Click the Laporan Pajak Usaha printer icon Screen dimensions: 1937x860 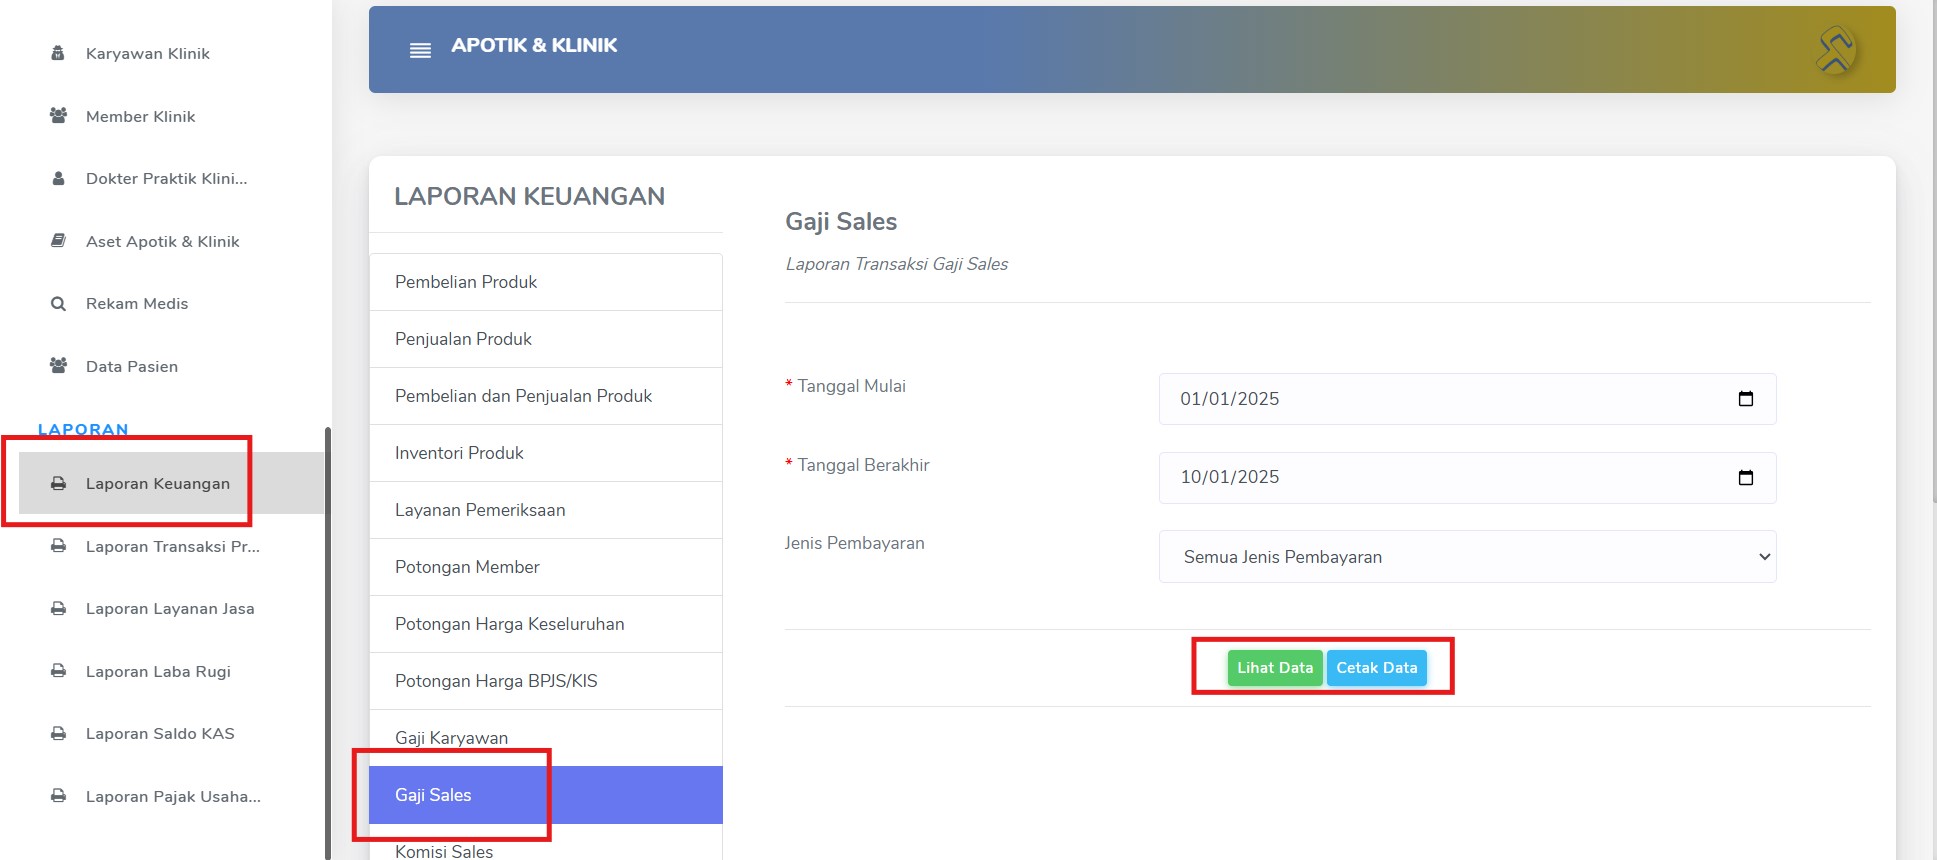(x=58, y=796)
